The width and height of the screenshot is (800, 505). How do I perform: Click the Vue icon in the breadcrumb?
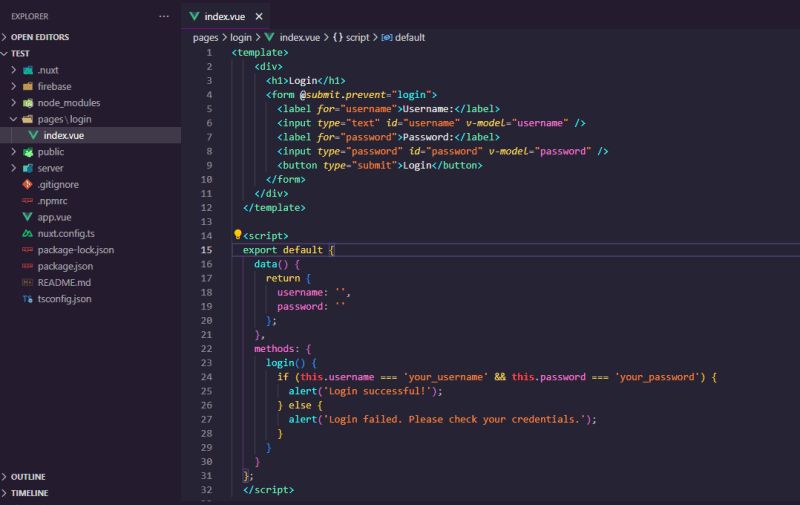tap(269, 37)
